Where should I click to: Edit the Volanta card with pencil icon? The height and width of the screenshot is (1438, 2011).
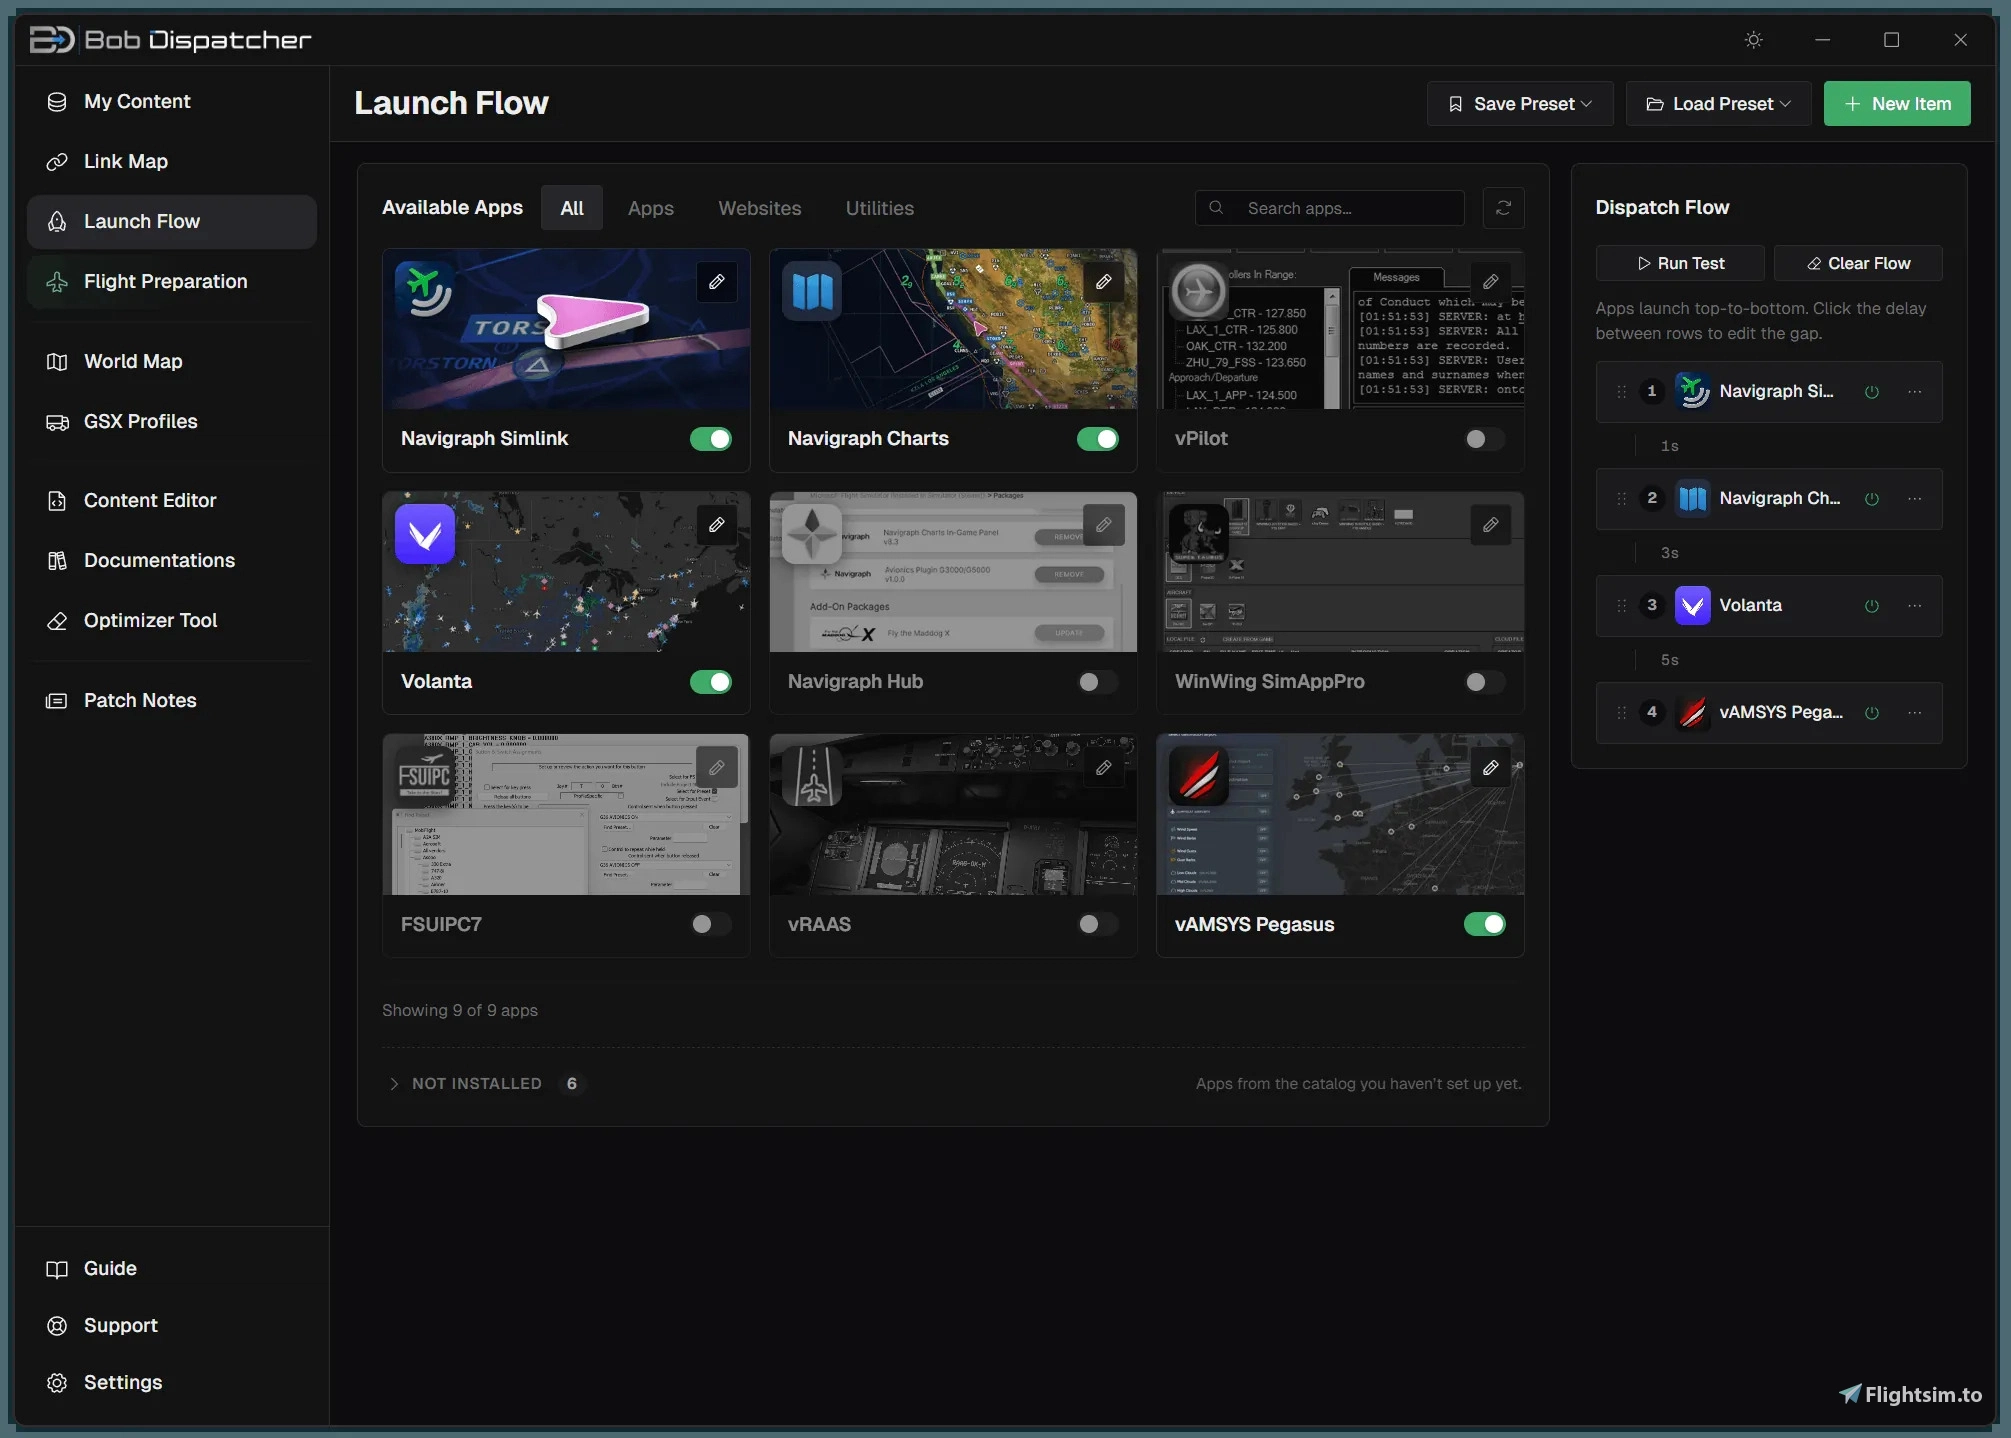pyautogui.click(x=717, y=525)
